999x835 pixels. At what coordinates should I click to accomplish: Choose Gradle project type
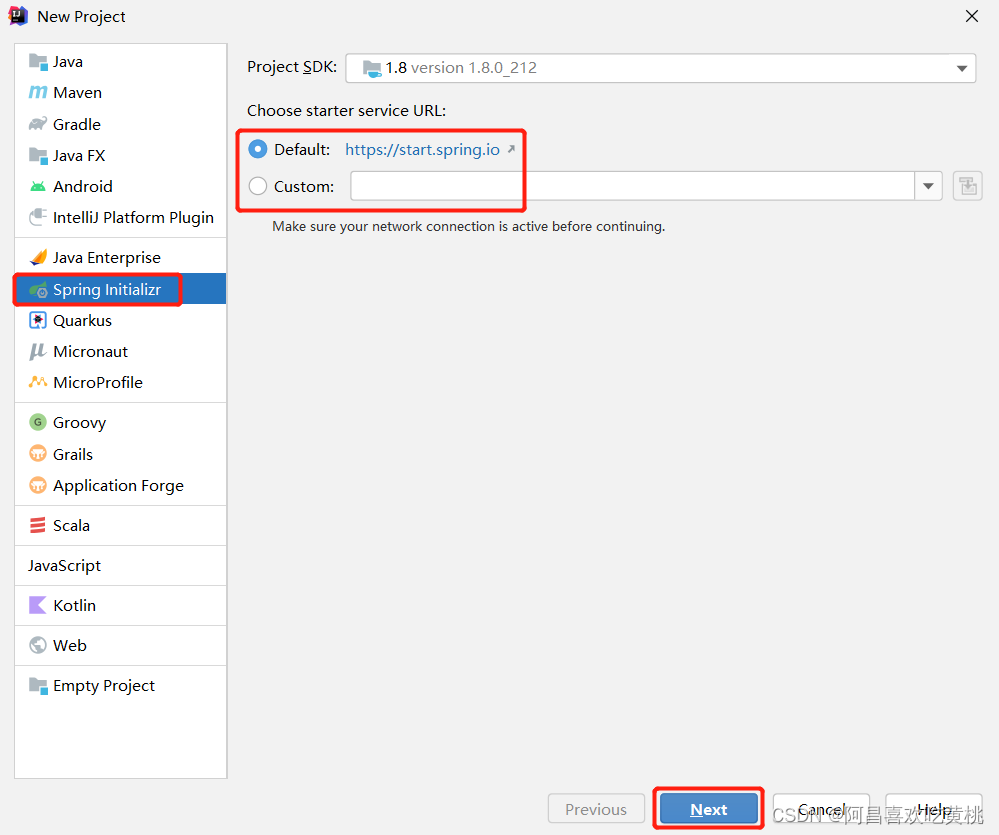pos(120,124)
